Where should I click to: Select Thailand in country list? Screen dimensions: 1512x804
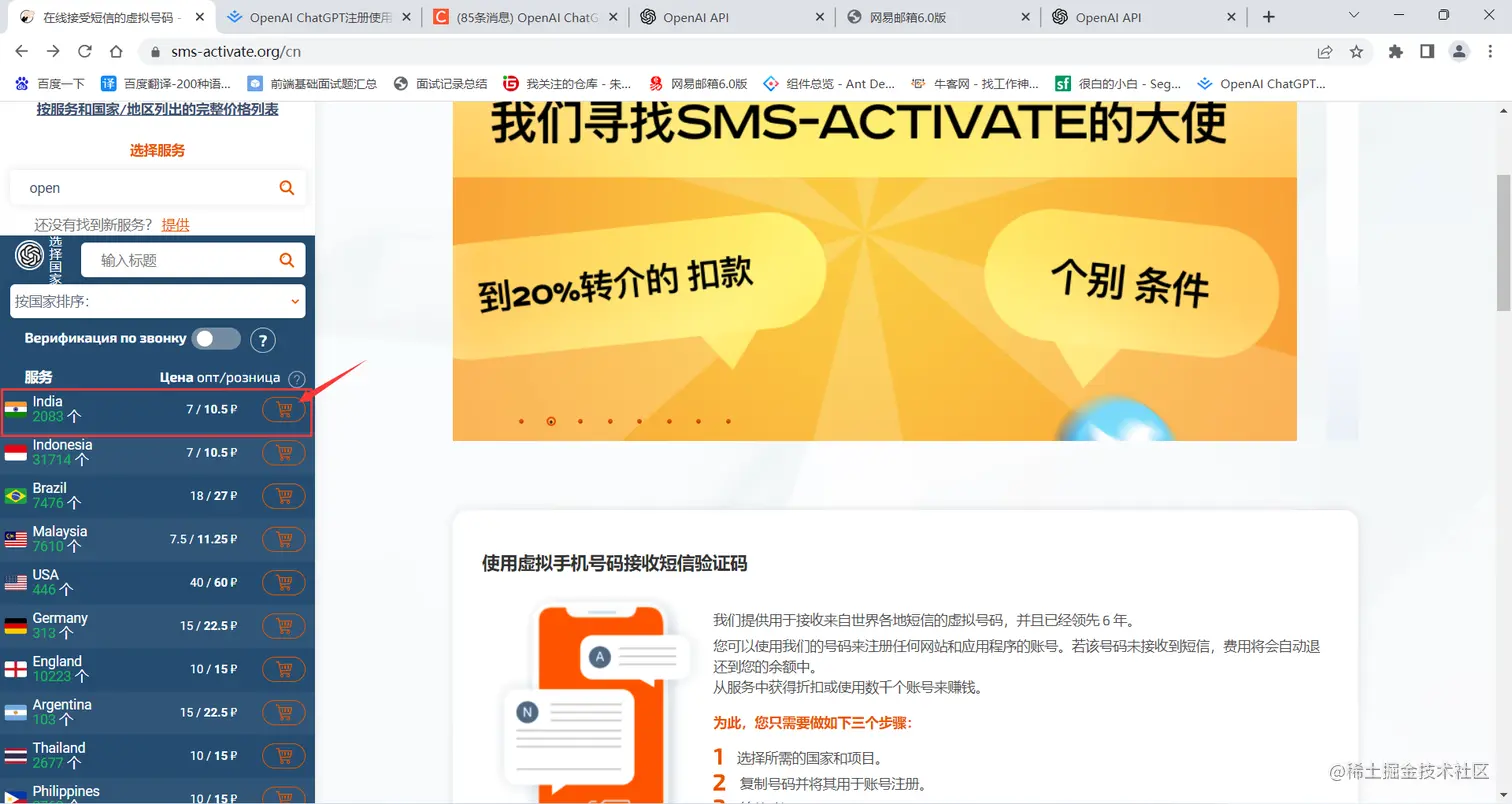[x=157, y=755]
